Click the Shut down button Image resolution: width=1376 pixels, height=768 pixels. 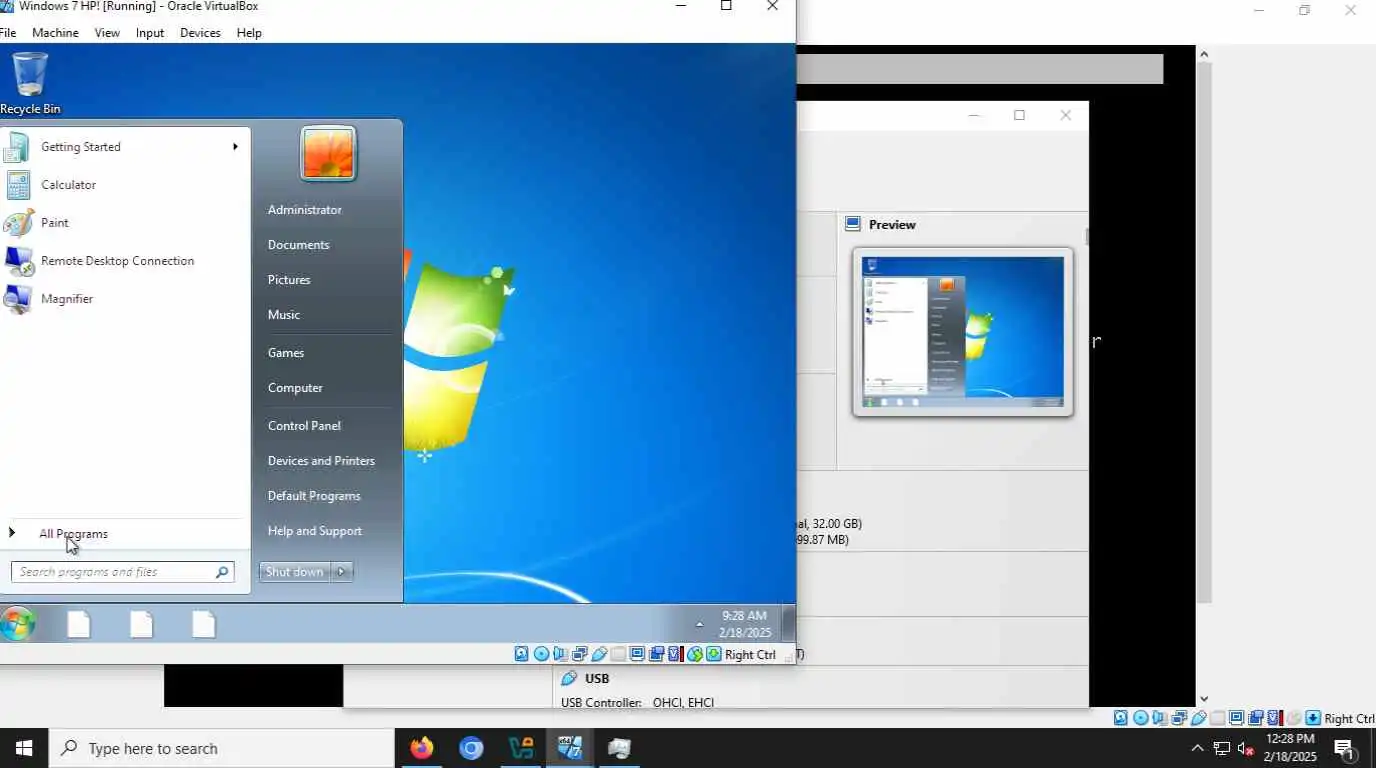[295, 572]
